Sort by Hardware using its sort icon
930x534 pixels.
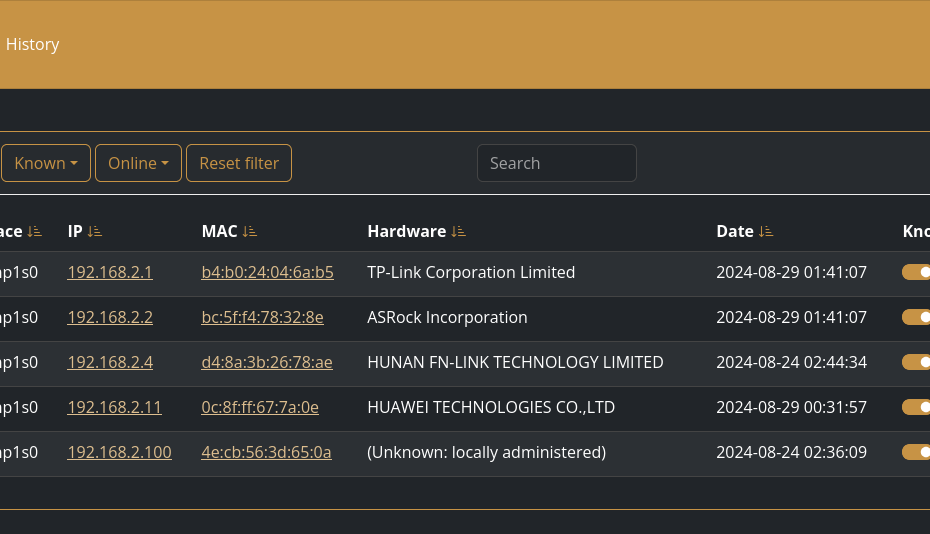coord(458,231)
